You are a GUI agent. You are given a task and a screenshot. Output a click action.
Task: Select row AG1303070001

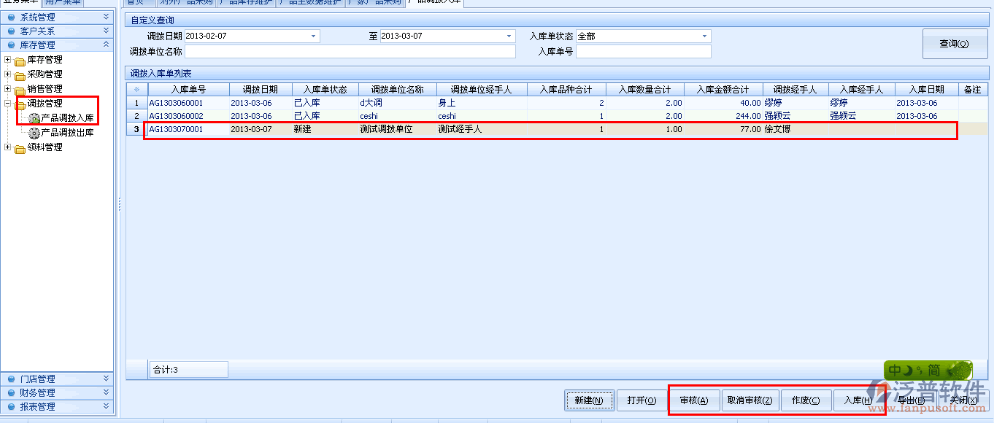557,129
